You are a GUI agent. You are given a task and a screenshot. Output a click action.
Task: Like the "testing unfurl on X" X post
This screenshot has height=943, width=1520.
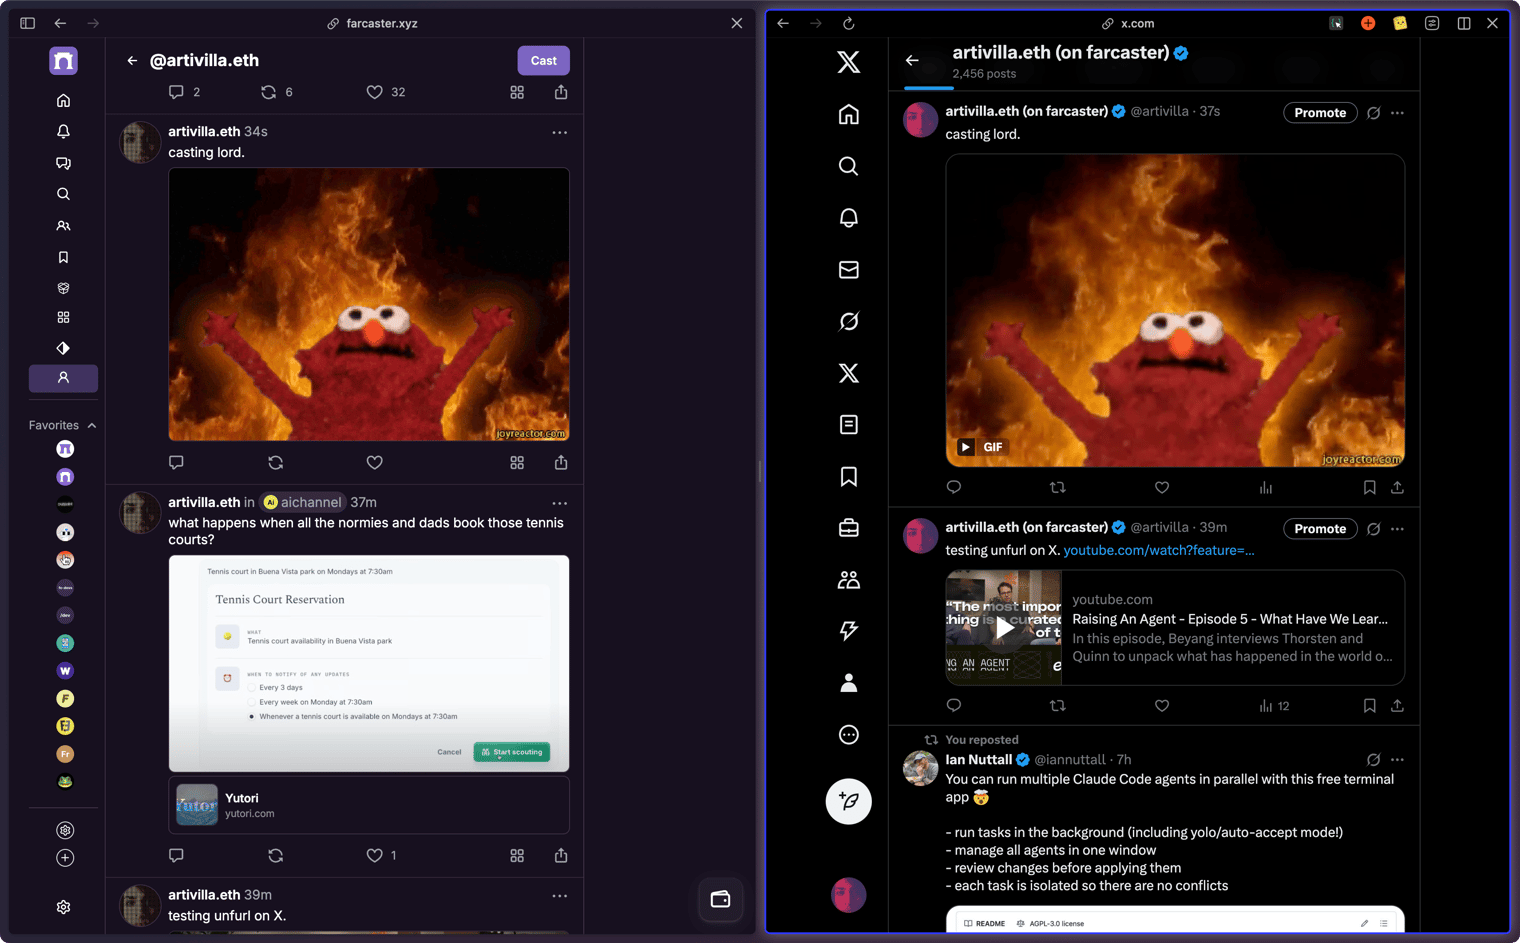[1162, 706]
